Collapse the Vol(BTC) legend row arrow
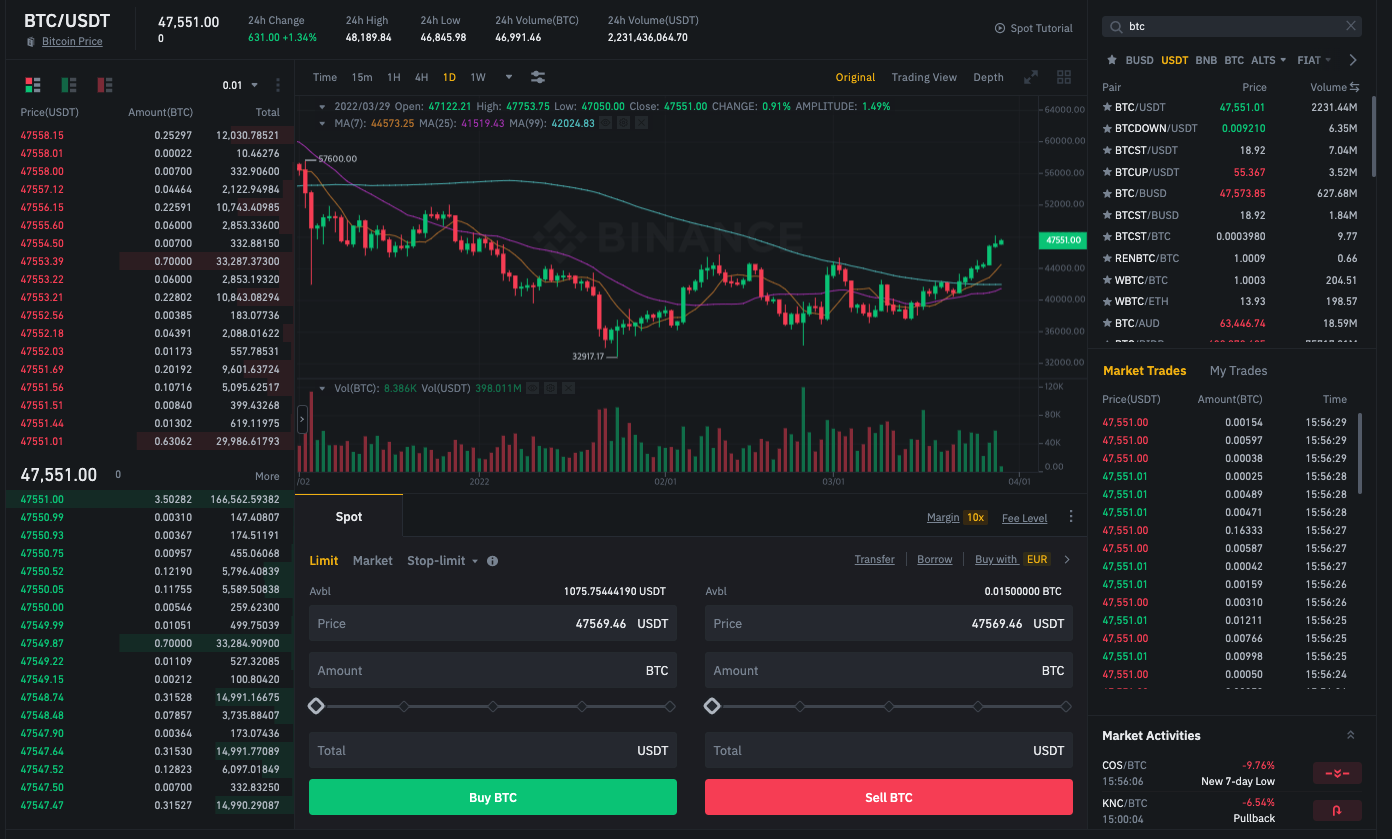This screenshot has height=839, width=1392. click(x=323, y=388)
